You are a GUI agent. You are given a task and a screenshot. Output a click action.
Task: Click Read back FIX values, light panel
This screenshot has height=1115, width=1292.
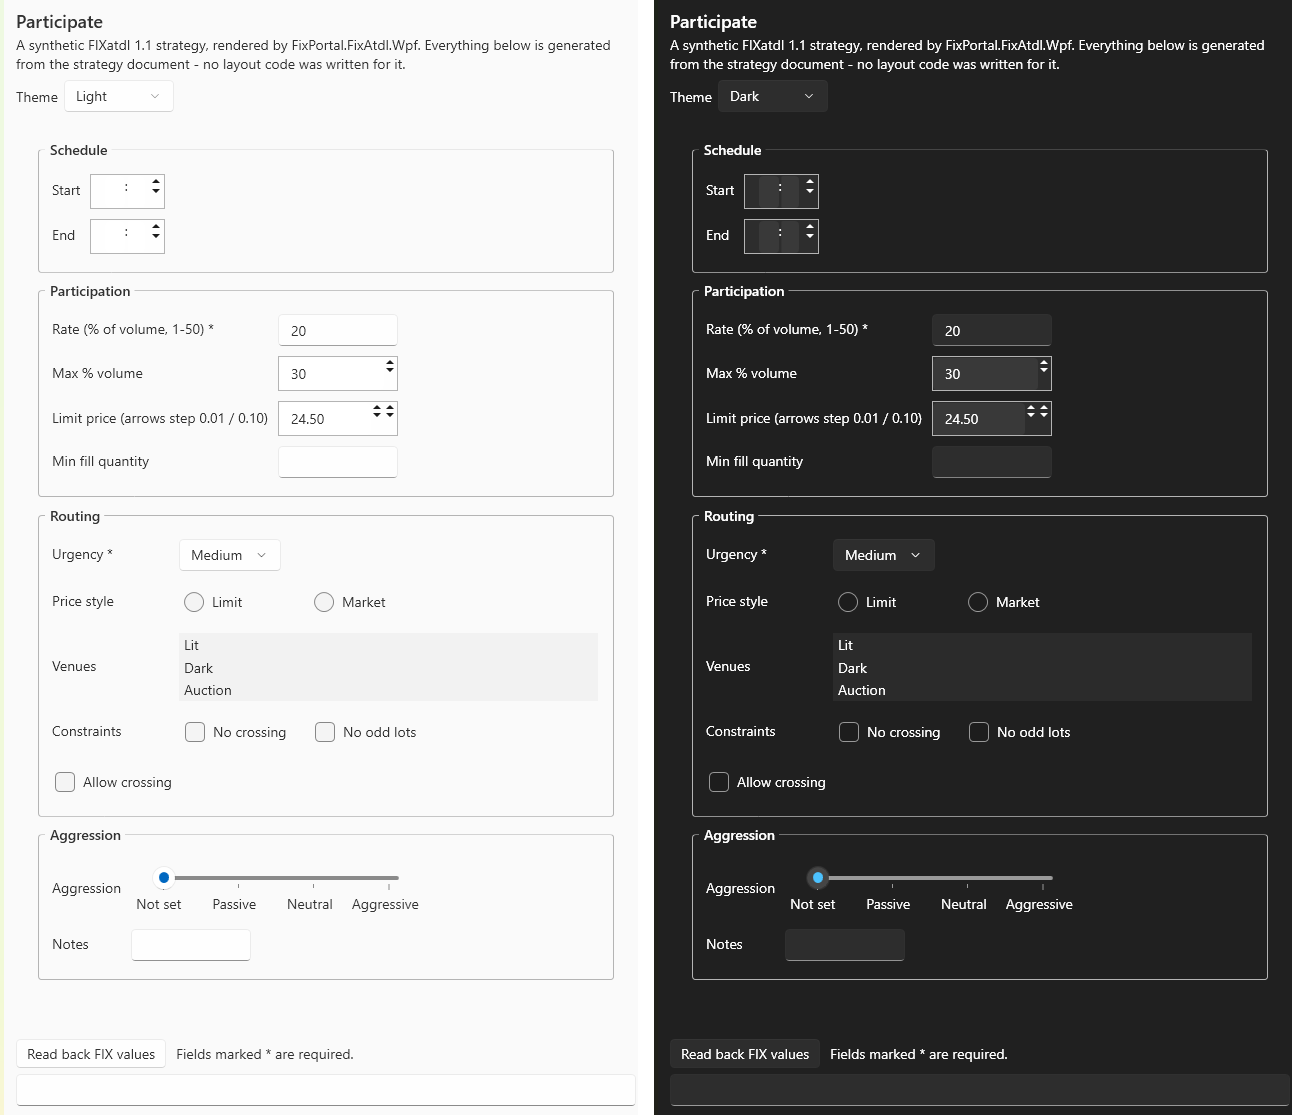pyautogui.click(x=91, y=1054)
